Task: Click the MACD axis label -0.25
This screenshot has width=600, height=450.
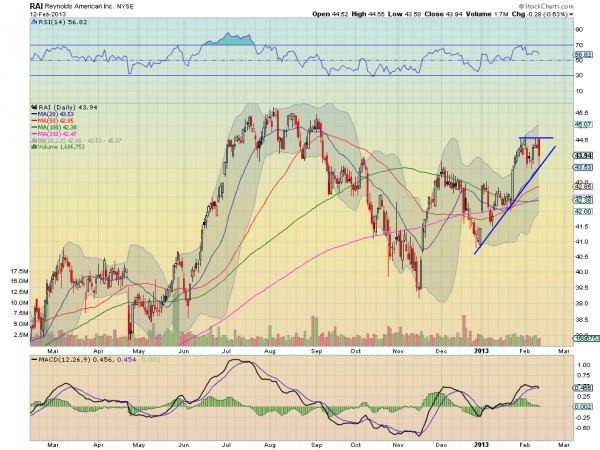Action: 582,417
